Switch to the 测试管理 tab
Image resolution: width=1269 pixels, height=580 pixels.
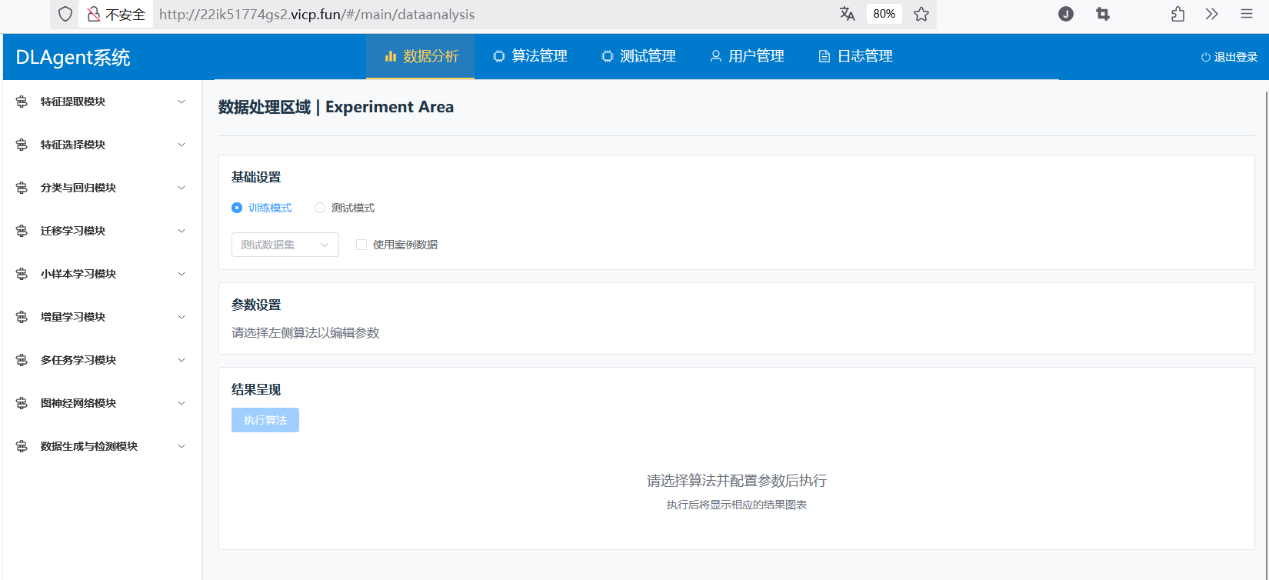pos(639,56)
